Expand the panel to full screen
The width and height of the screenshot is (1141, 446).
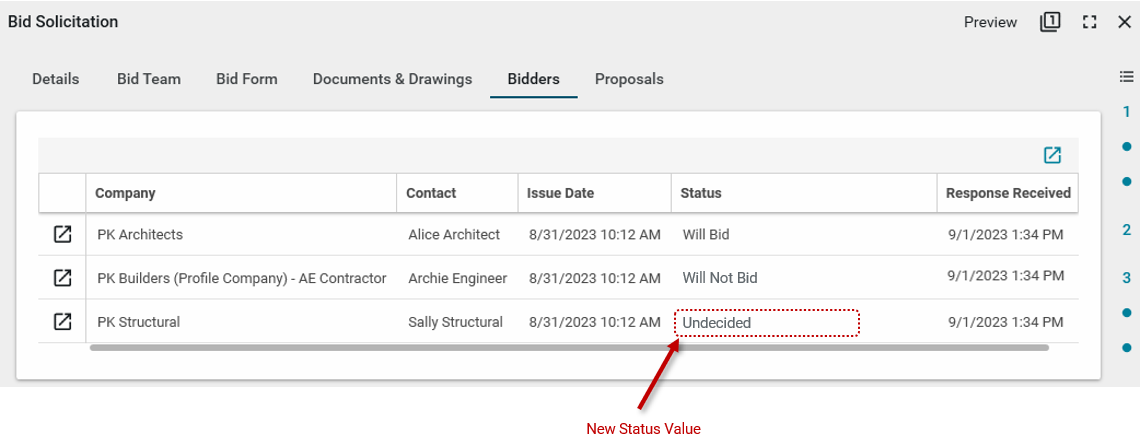coord(1090,22)
